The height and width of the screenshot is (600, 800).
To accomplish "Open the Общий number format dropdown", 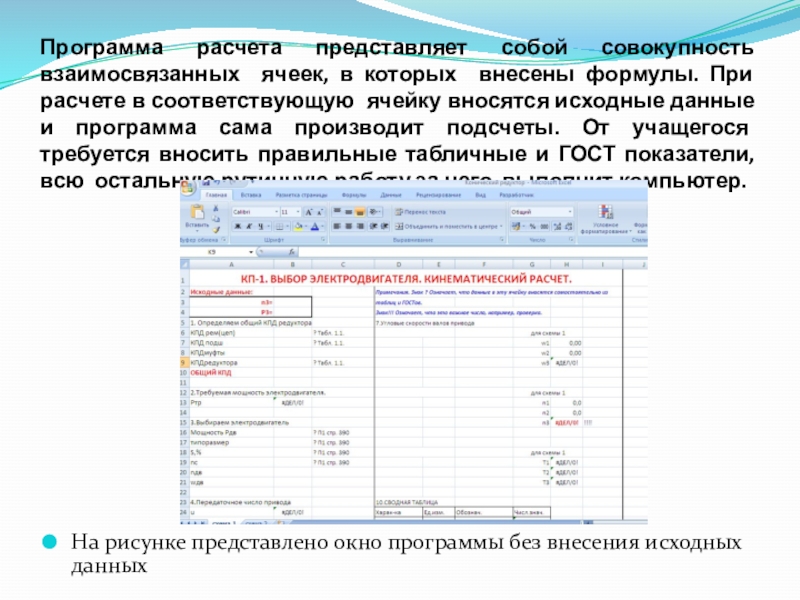I will pyautogui.click(x=570, y=212).
